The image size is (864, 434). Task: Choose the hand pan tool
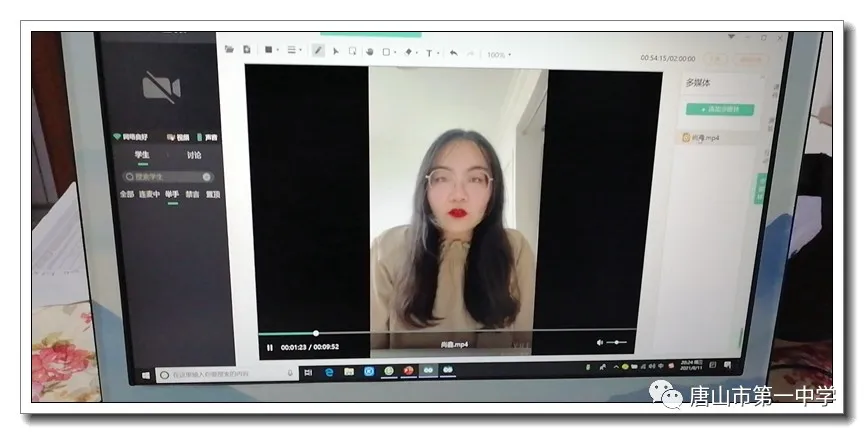click(369, 51)
